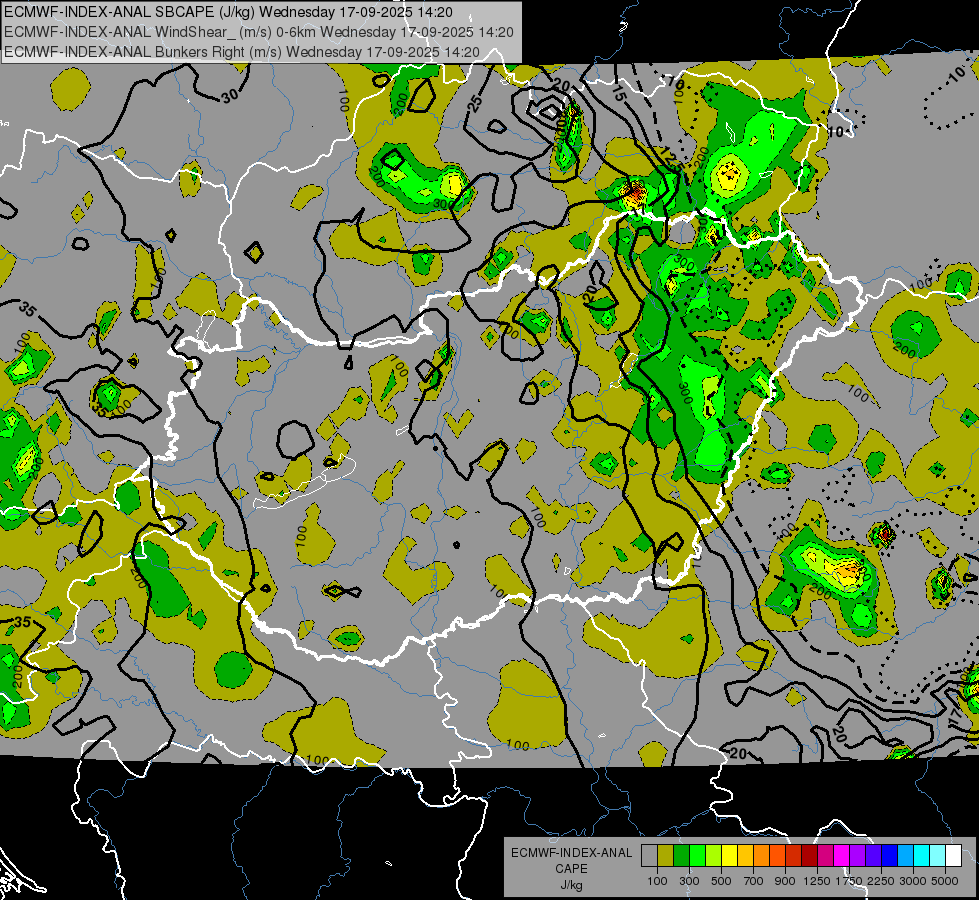Click the Bunkers Right title line
Image resolution: width=979 pixels, height=900 pixels.
(x=242, y=52)
